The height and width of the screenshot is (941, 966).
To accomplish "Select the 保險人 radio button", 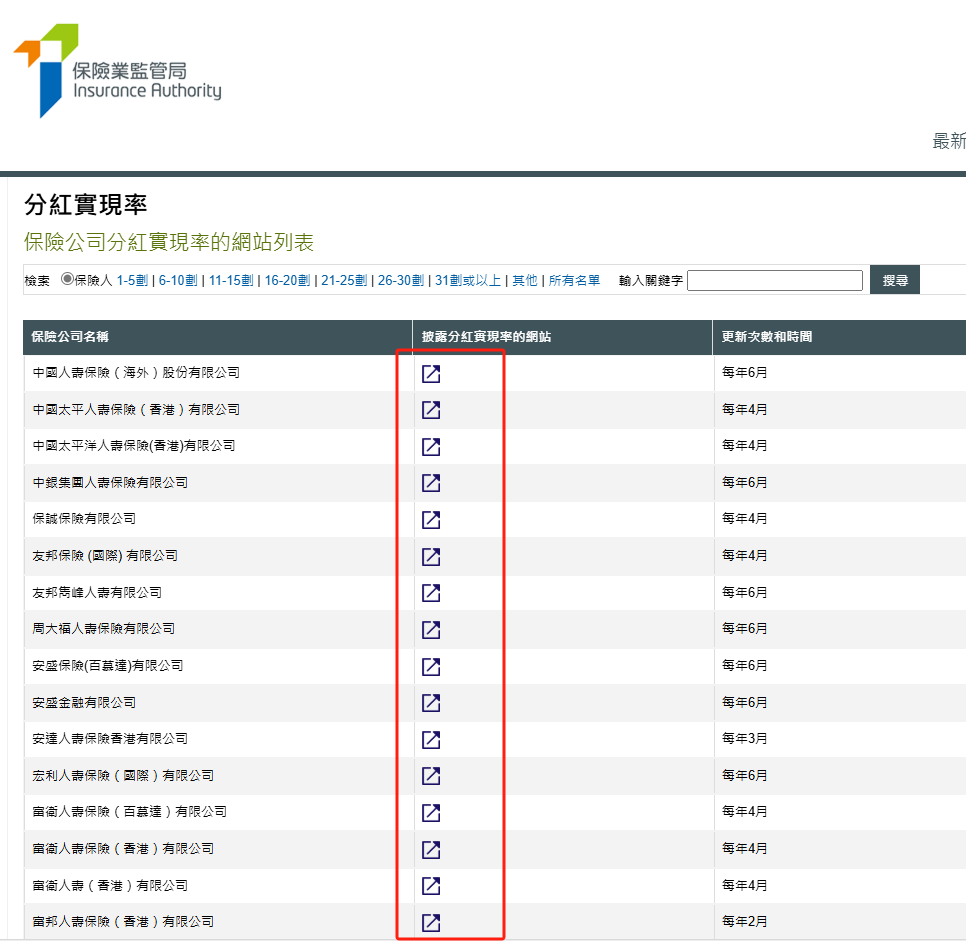I will click(x=67, y=281).
